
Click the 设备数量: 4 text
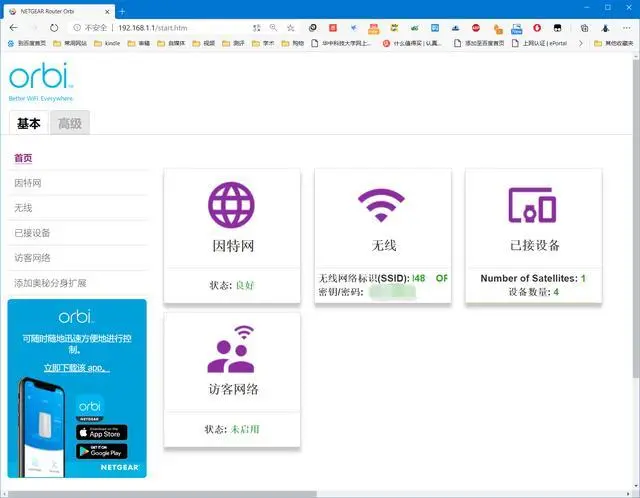(533, 292)
